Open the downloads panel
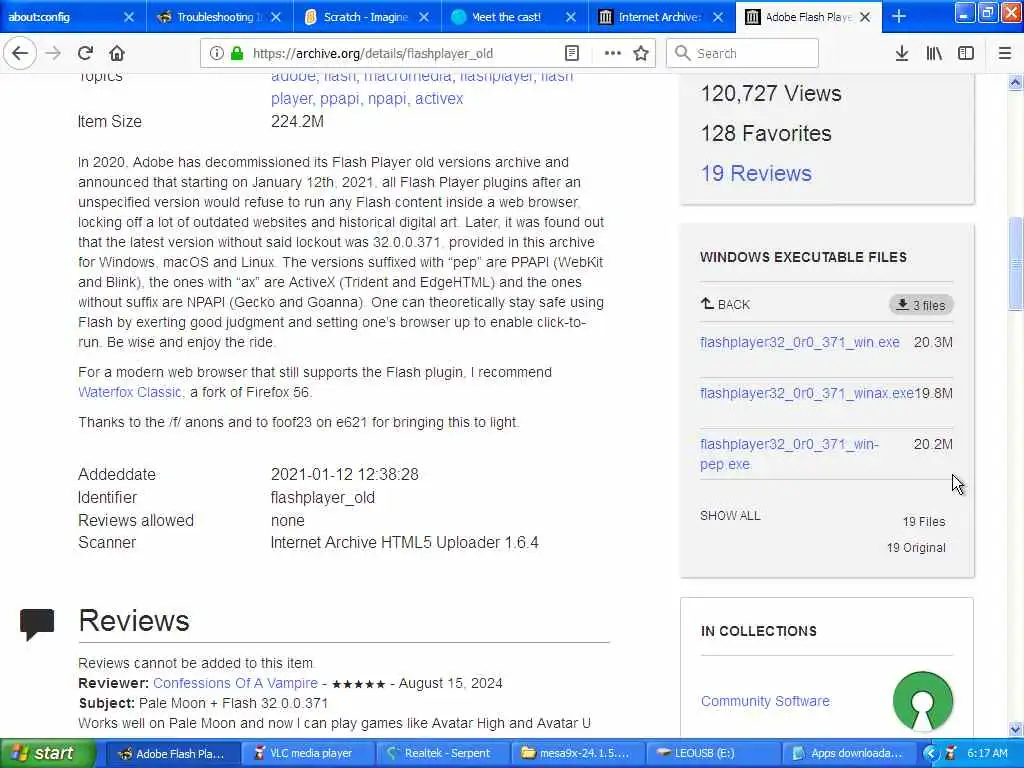 902,54
